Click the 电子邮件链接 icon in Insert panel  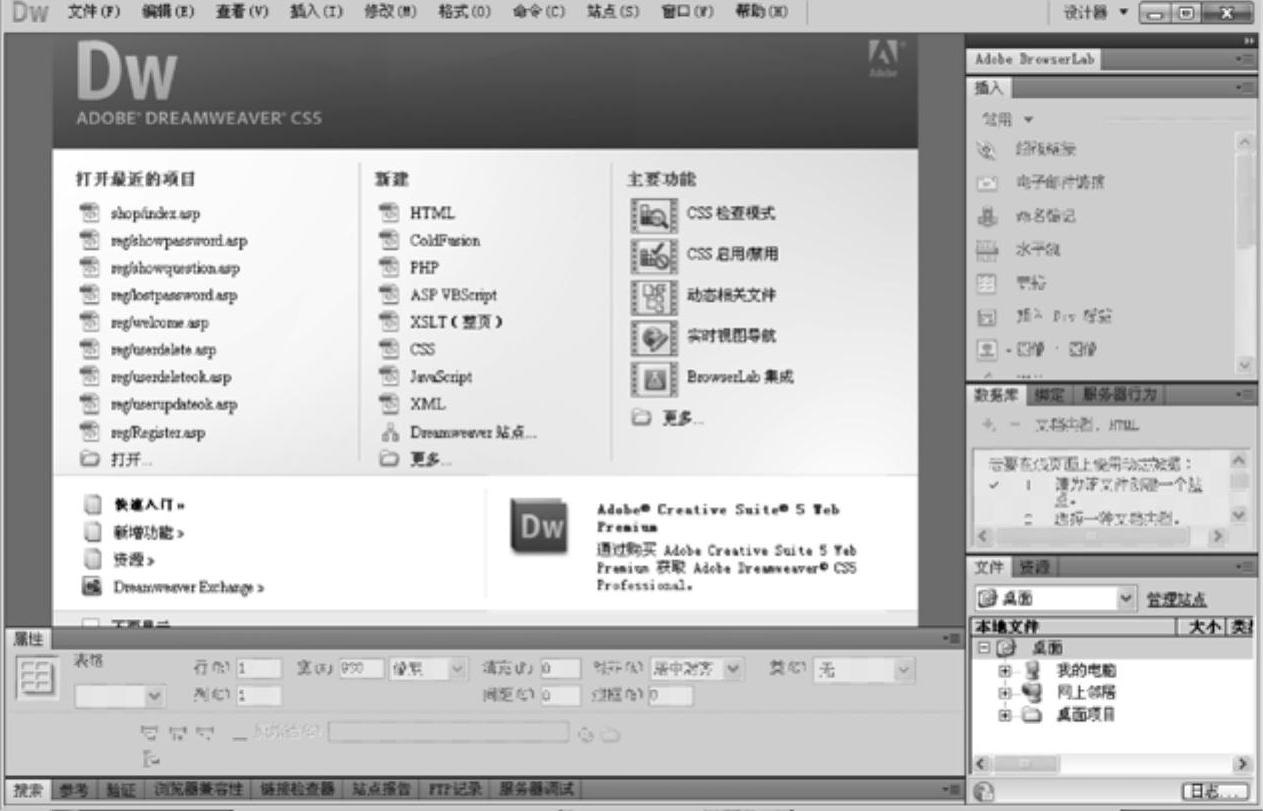point(986,183)
